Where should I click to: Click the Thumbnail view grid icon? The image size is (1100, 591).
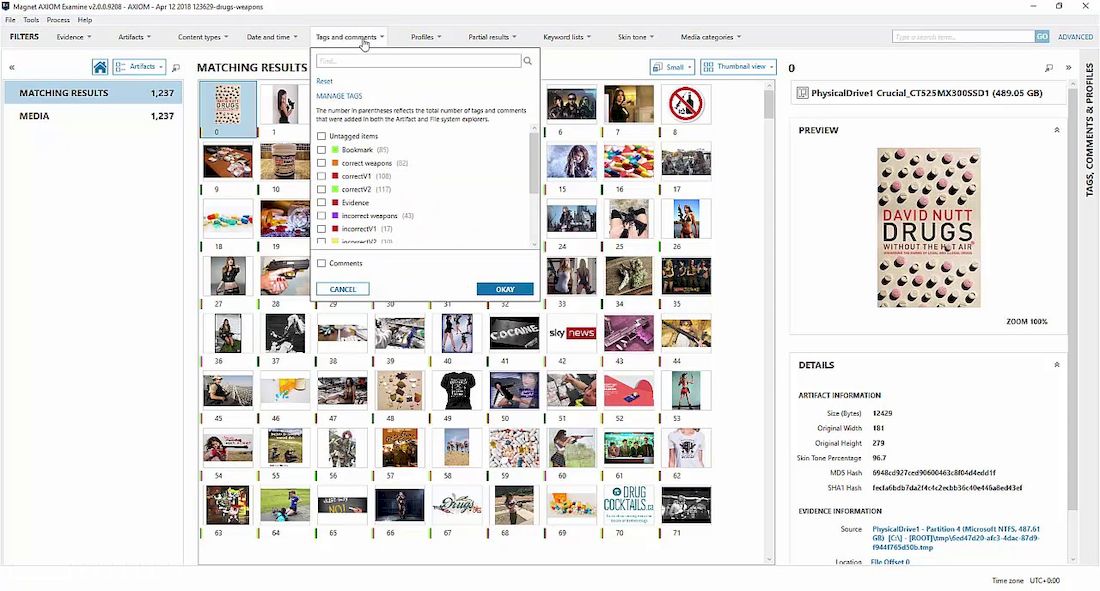tap(709, 67)
